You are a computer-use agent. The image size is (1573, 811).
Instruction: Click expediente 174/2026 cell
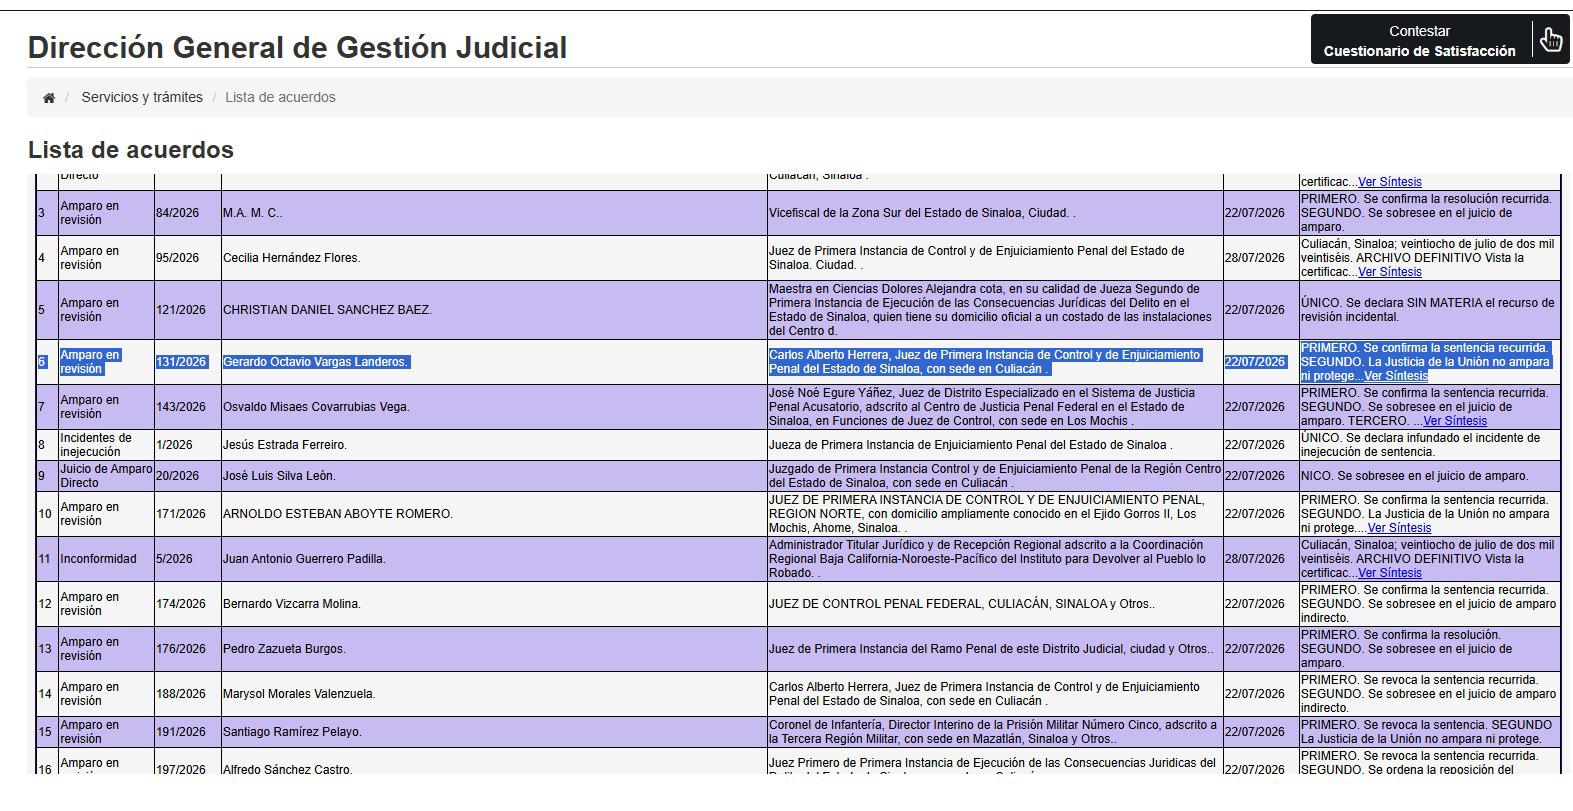point(187,604)
